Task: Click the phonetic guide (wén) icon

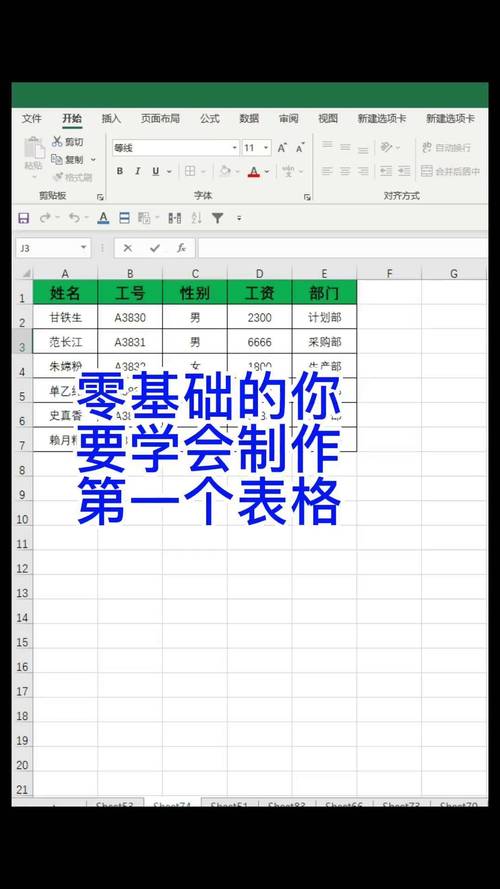Action: coord(288,171)
